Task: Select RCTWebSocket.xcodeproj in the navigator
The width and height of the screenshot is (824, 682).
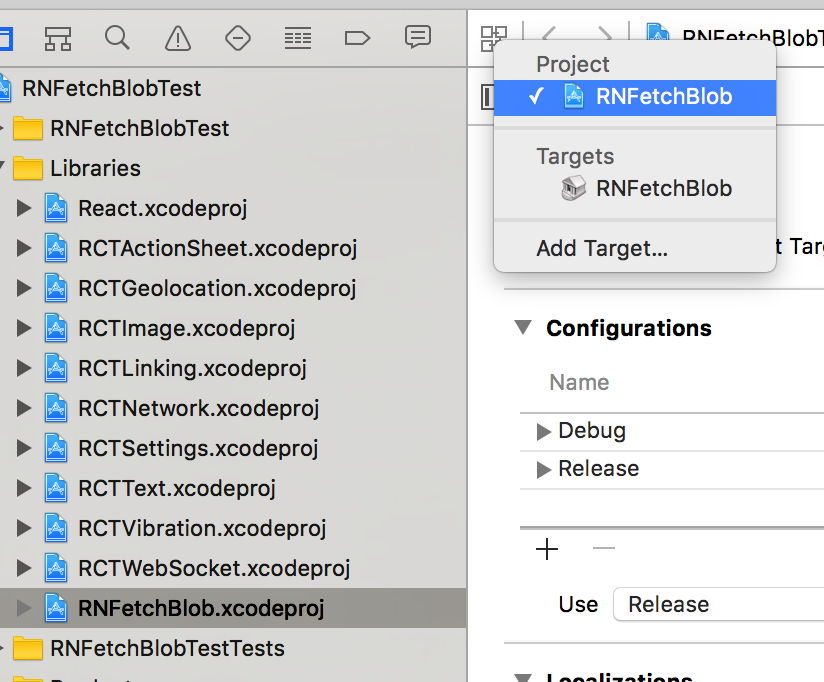Action: [x=214, y=568]
